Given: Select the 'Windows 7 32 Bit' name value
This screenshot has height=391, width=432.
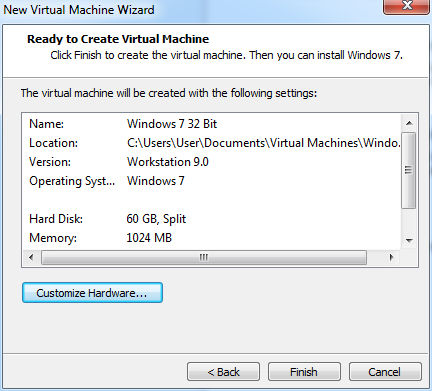Looking at the screenshot, I should (172, 124).
